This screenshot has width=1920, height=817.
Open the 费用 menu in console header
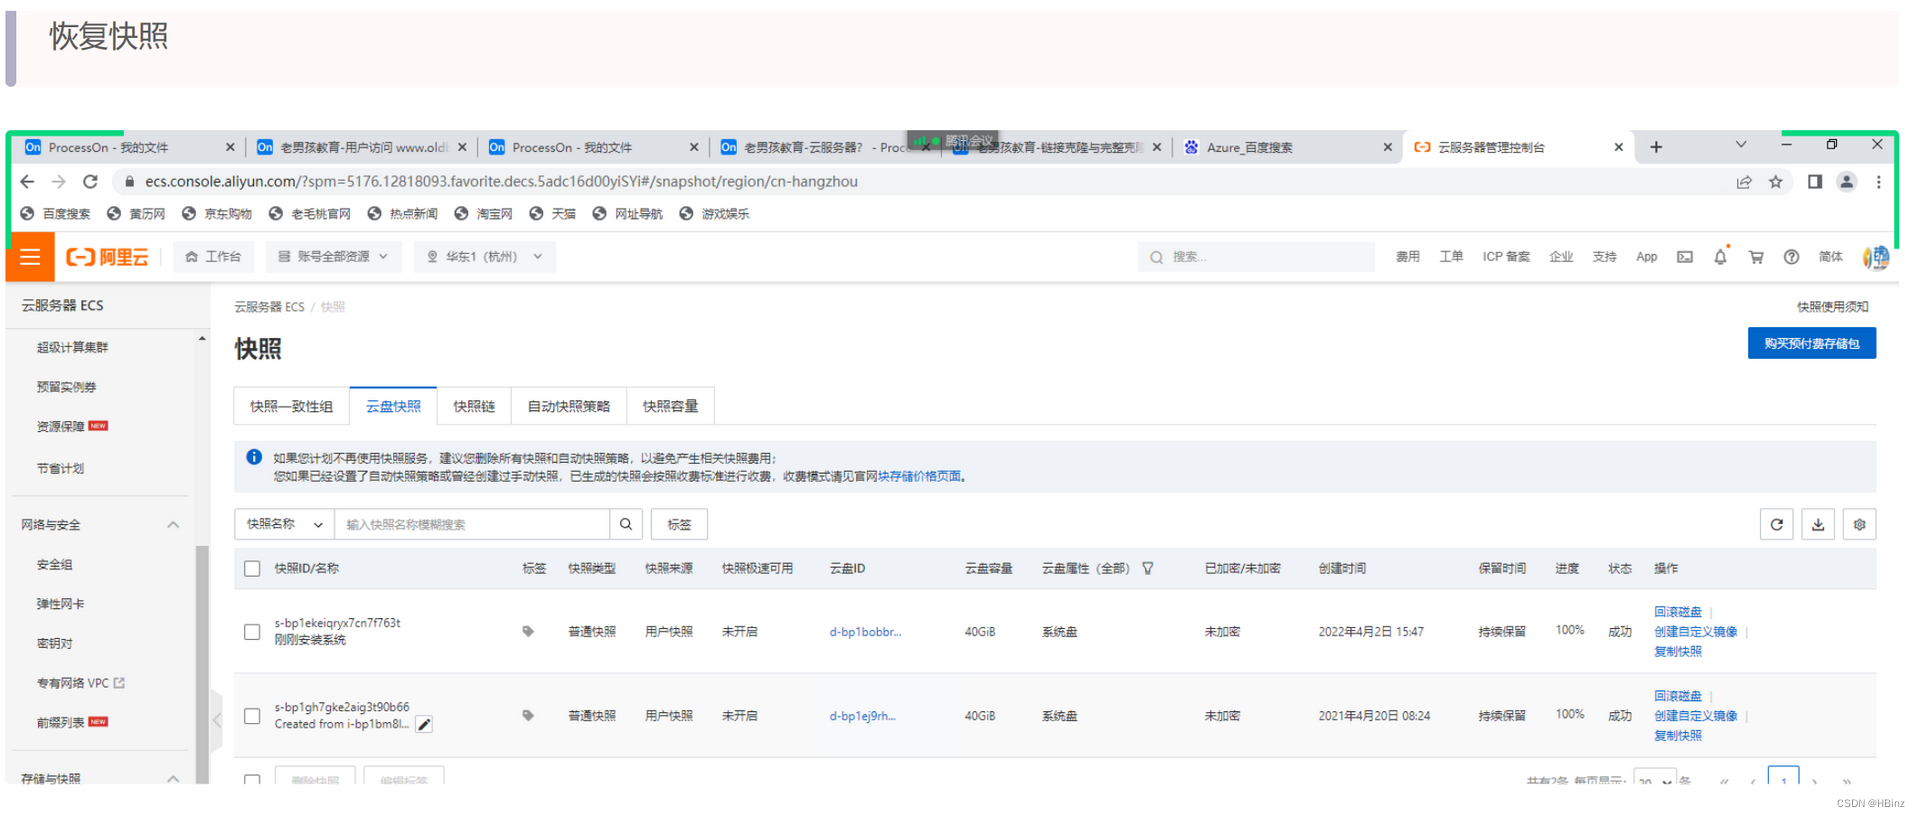tap(1407, 257)
